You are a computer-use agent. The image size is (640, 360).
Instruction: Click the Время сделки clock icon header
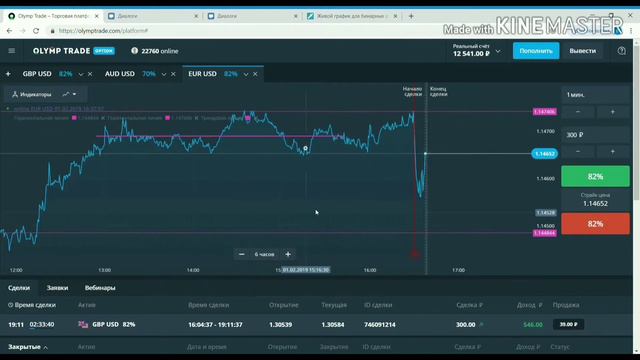11,305
